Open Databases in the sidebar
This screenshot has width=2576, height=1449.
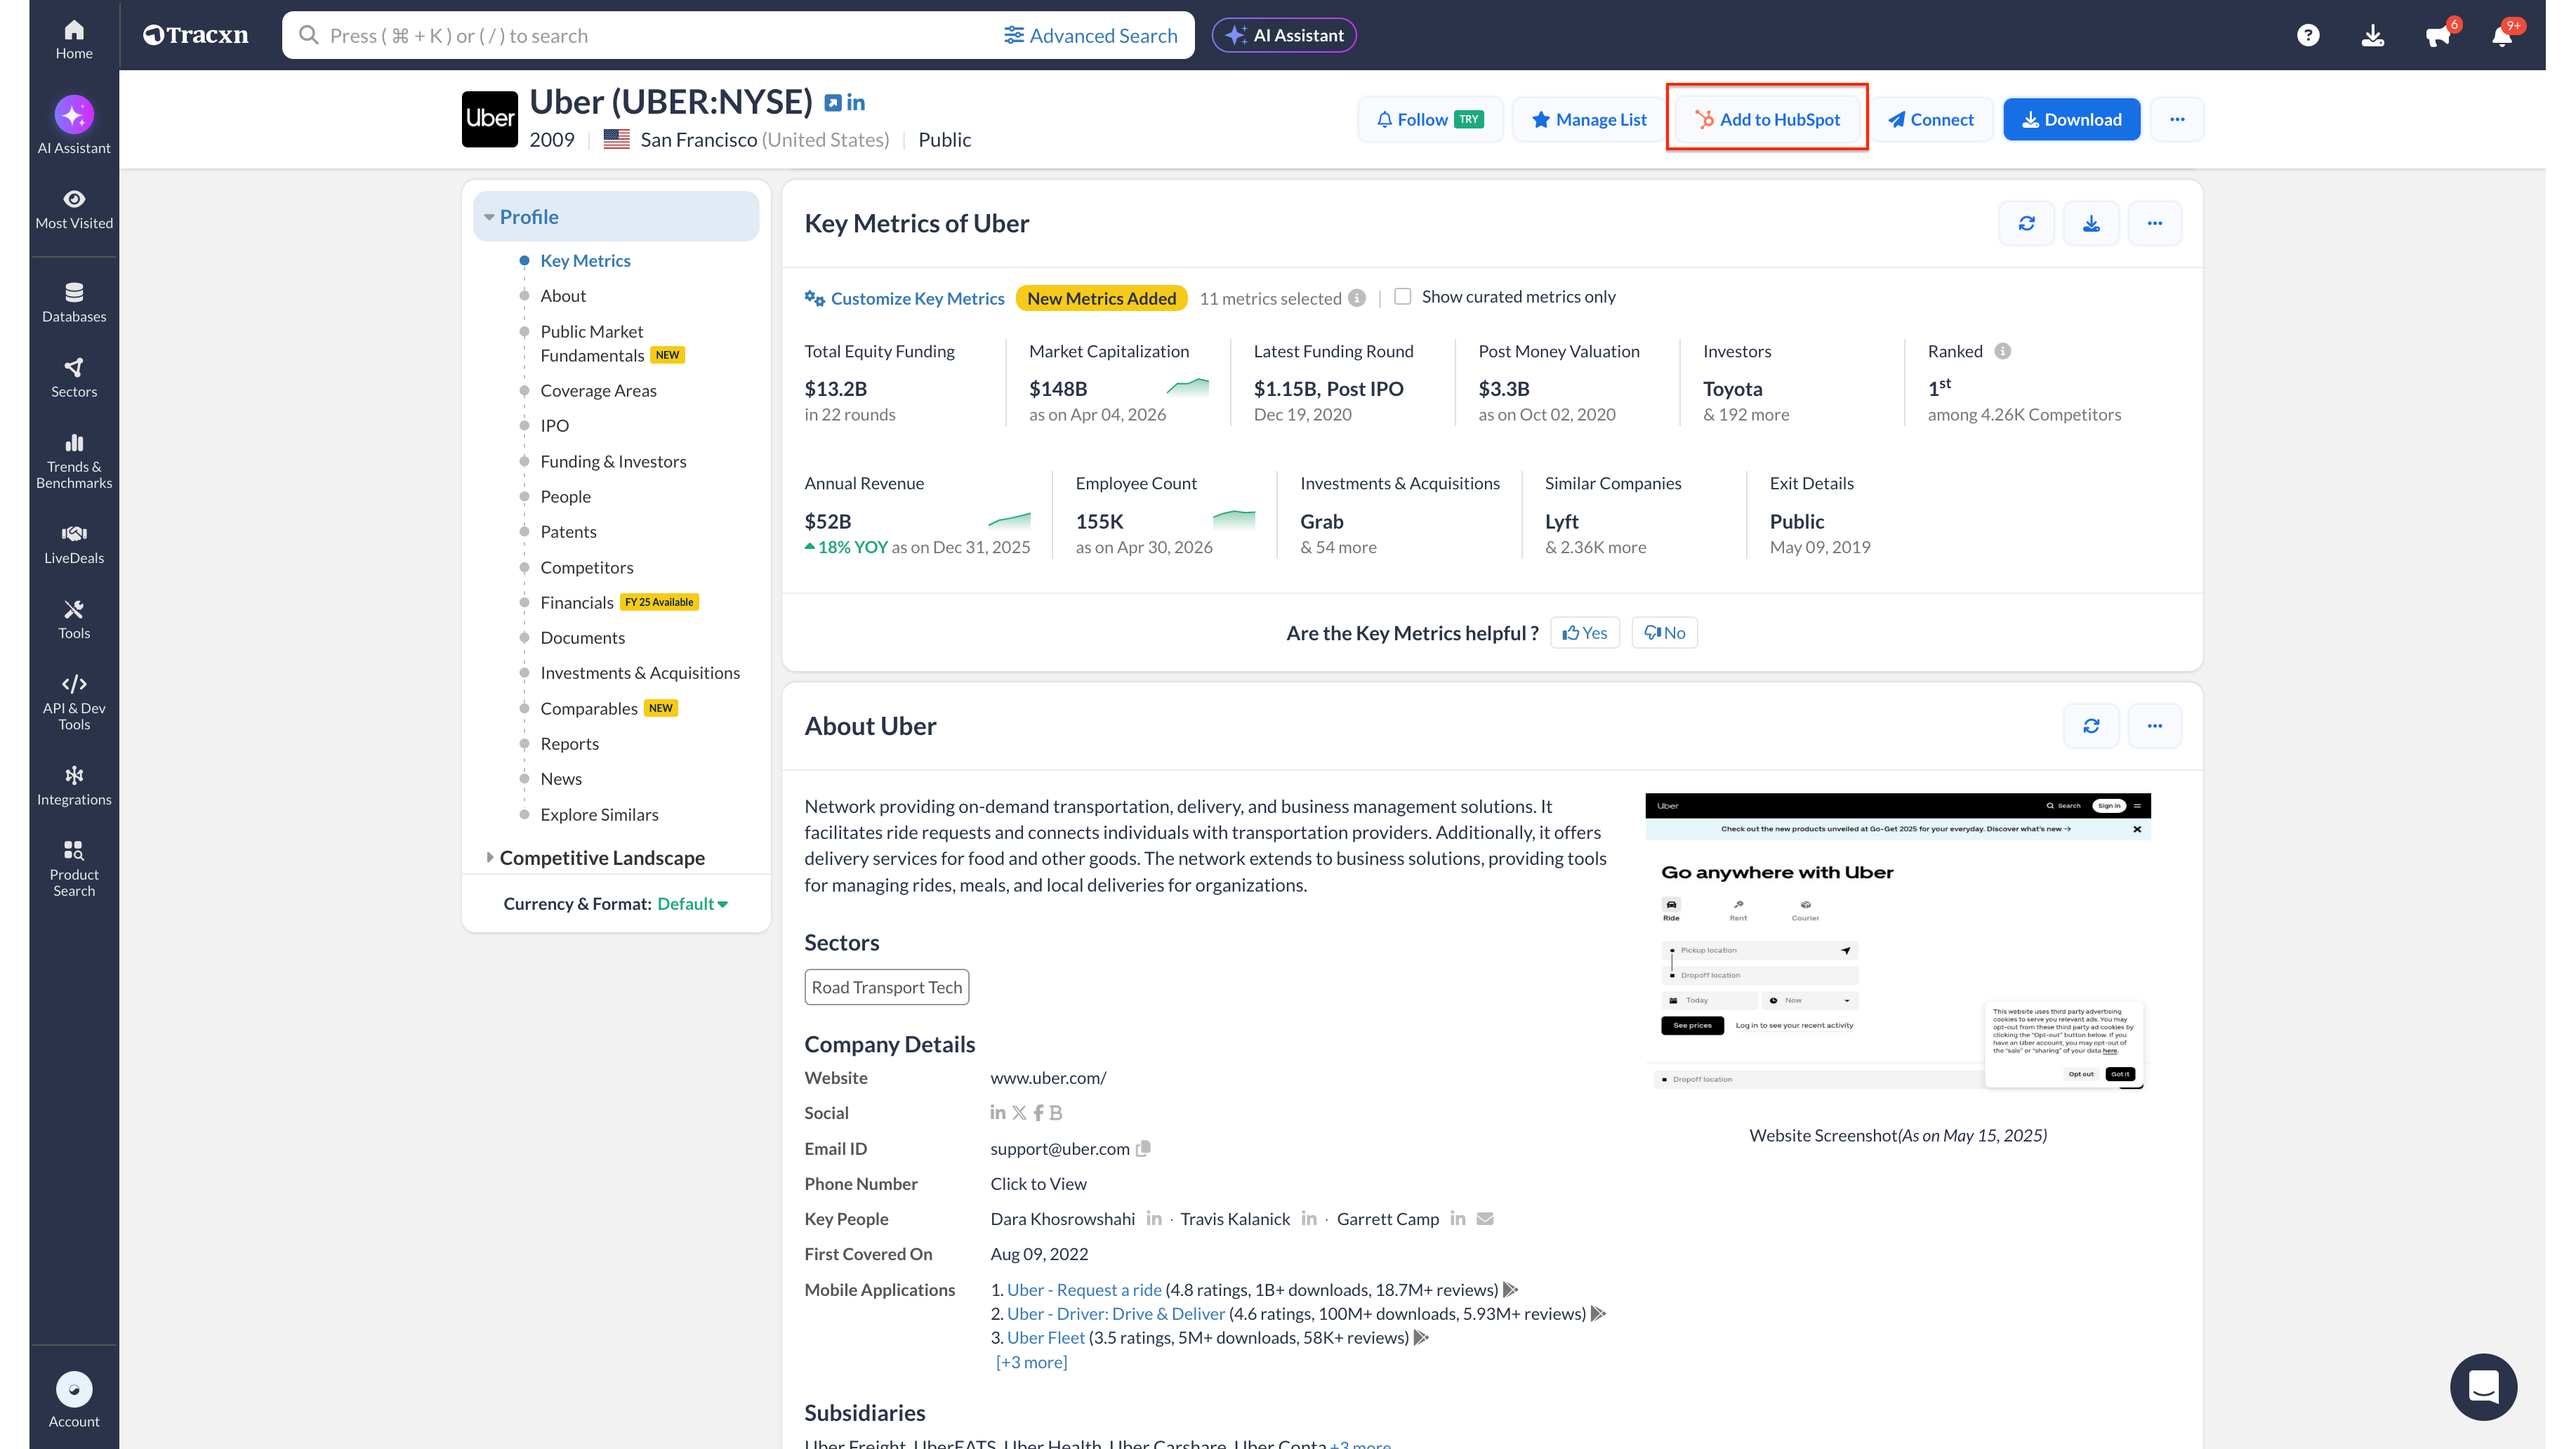[x=74, y=303]
